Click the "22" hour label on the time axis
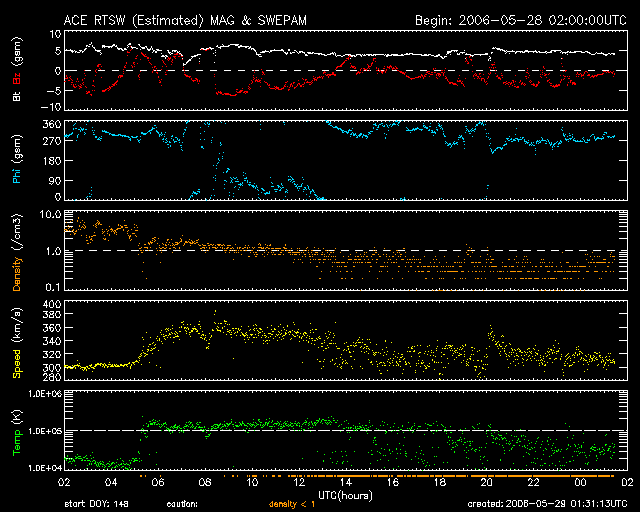Screen dimensions: 640x512 point(533,483)
